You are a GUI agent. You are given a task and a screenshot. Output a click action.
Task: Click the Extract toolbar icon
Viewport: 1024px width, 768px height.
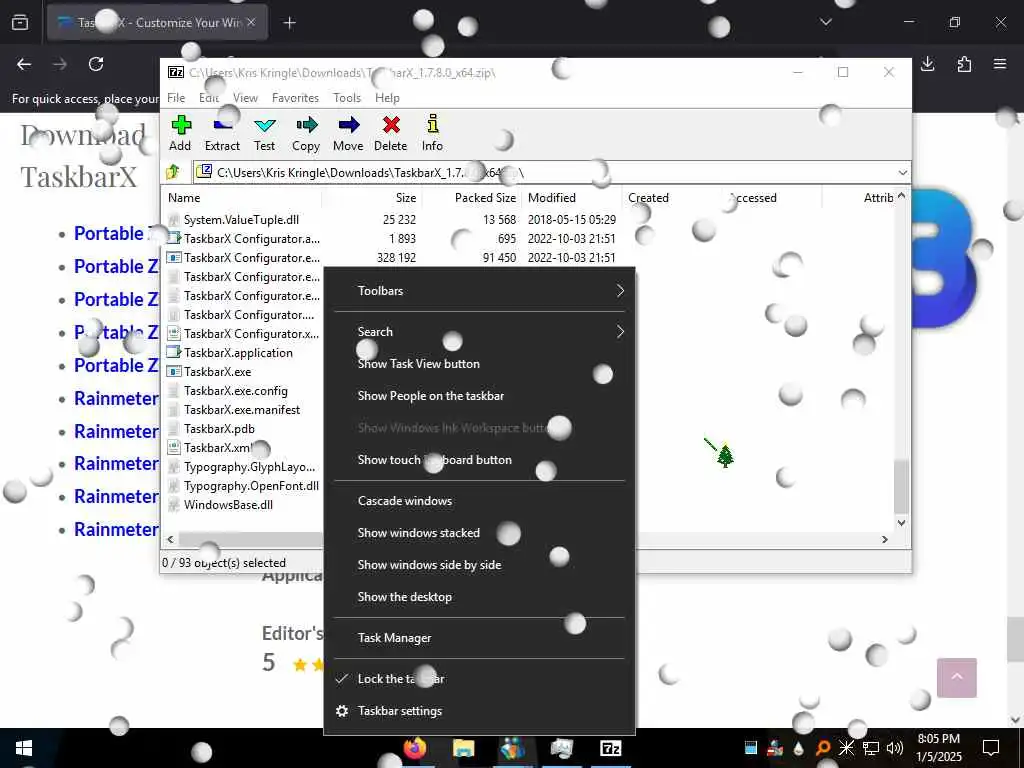click(222, 125)
